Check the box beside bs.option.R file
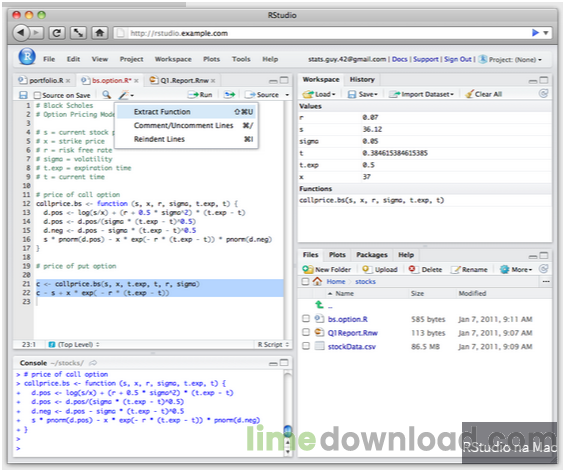 pos(306,319)
